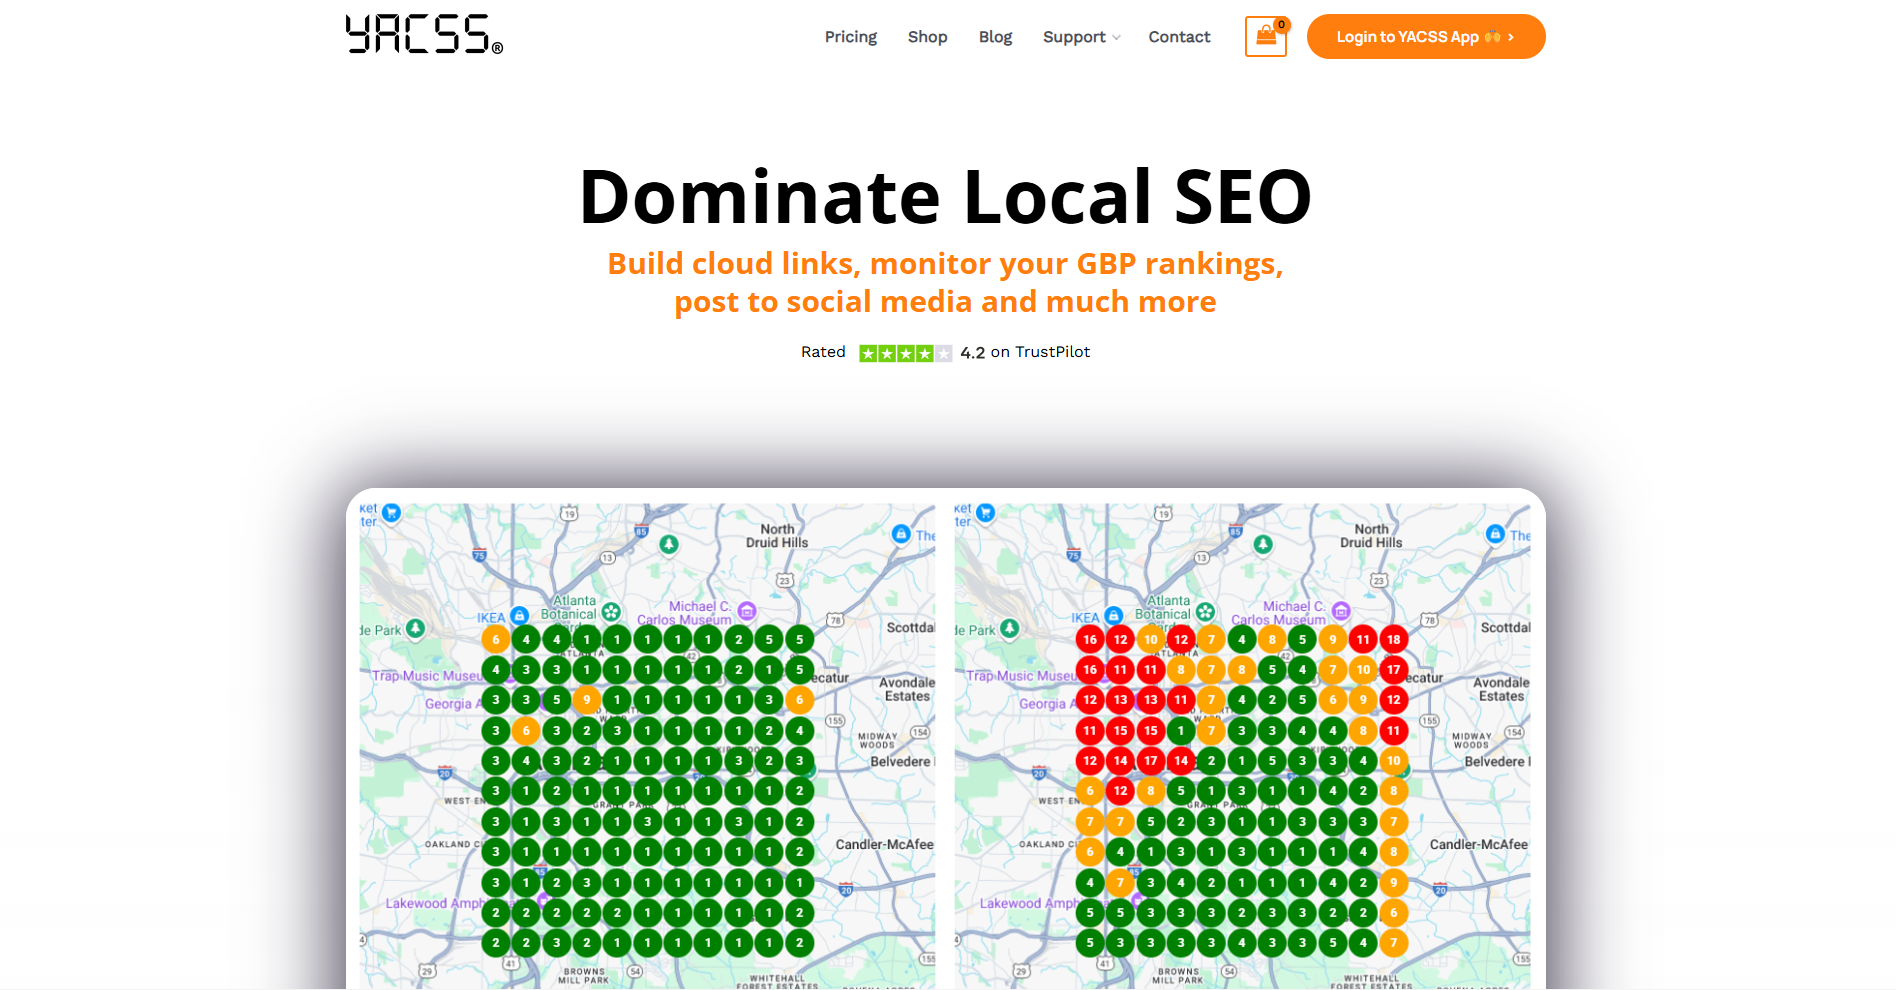Click the left green ranking map thumbnail
The height and width of the screenshot is (990, 1896).
pos(647,746)
